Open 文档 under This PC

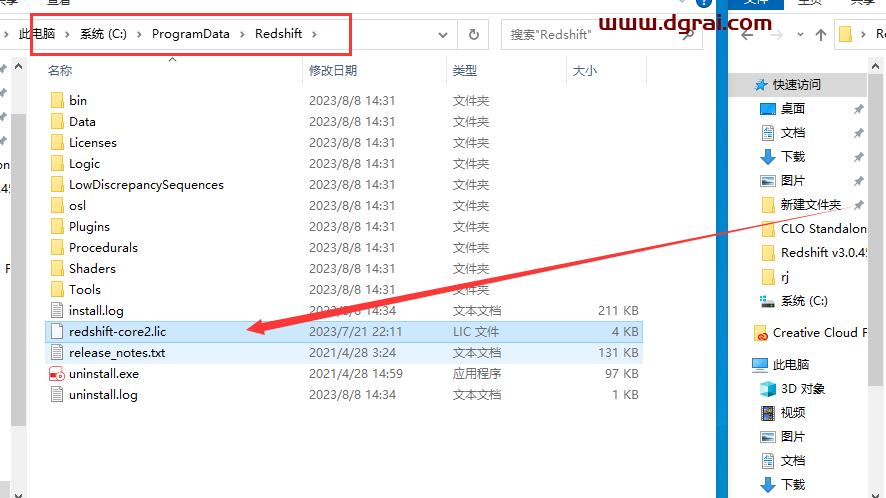pyautogui.click(x=793, y=461)
